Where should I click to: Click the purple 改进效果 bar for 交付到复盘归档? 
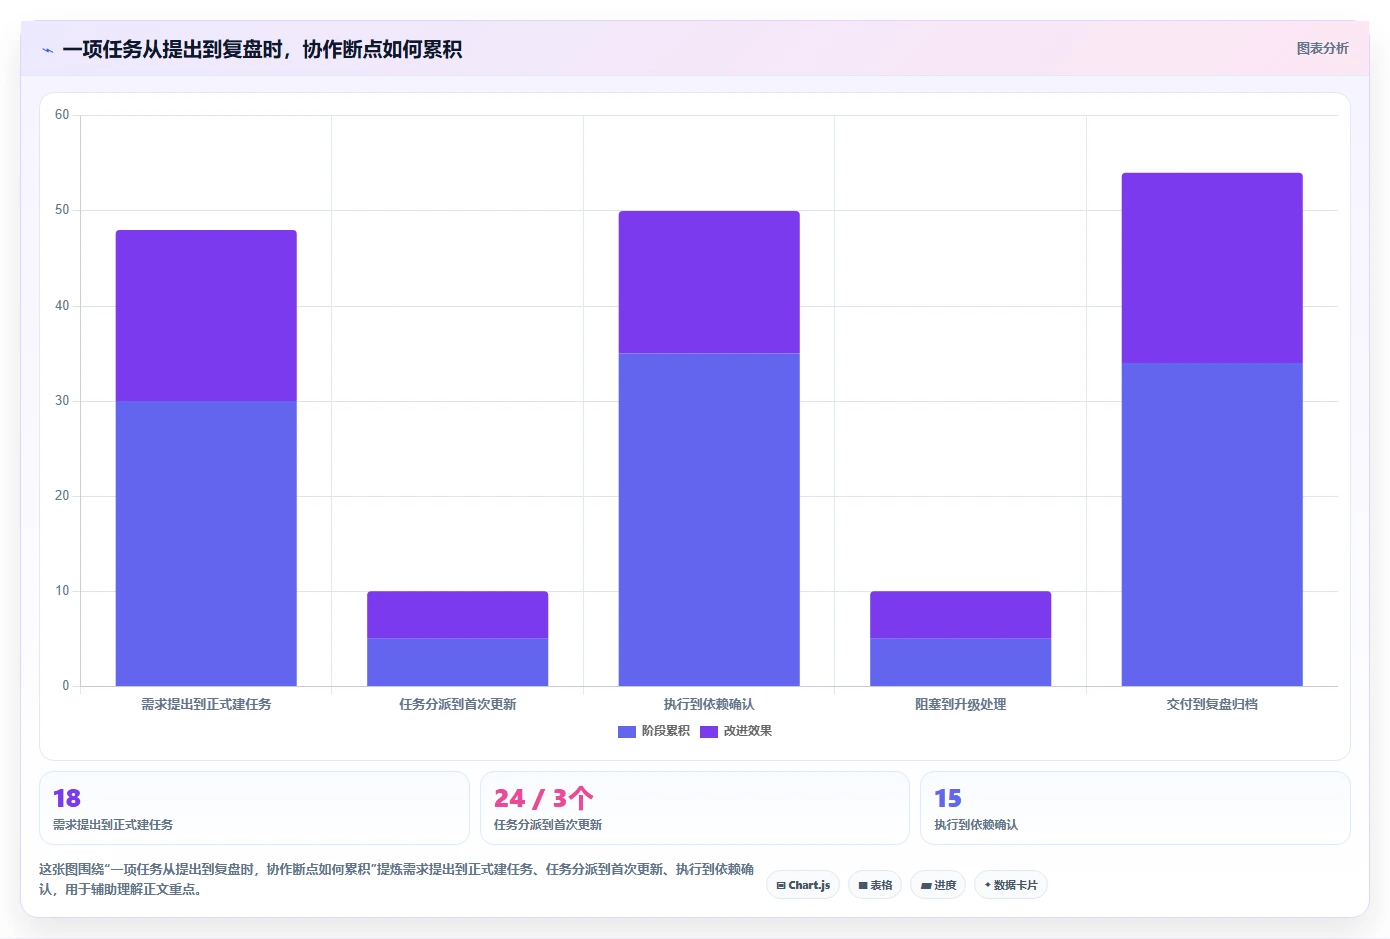tap(1212, 268)
